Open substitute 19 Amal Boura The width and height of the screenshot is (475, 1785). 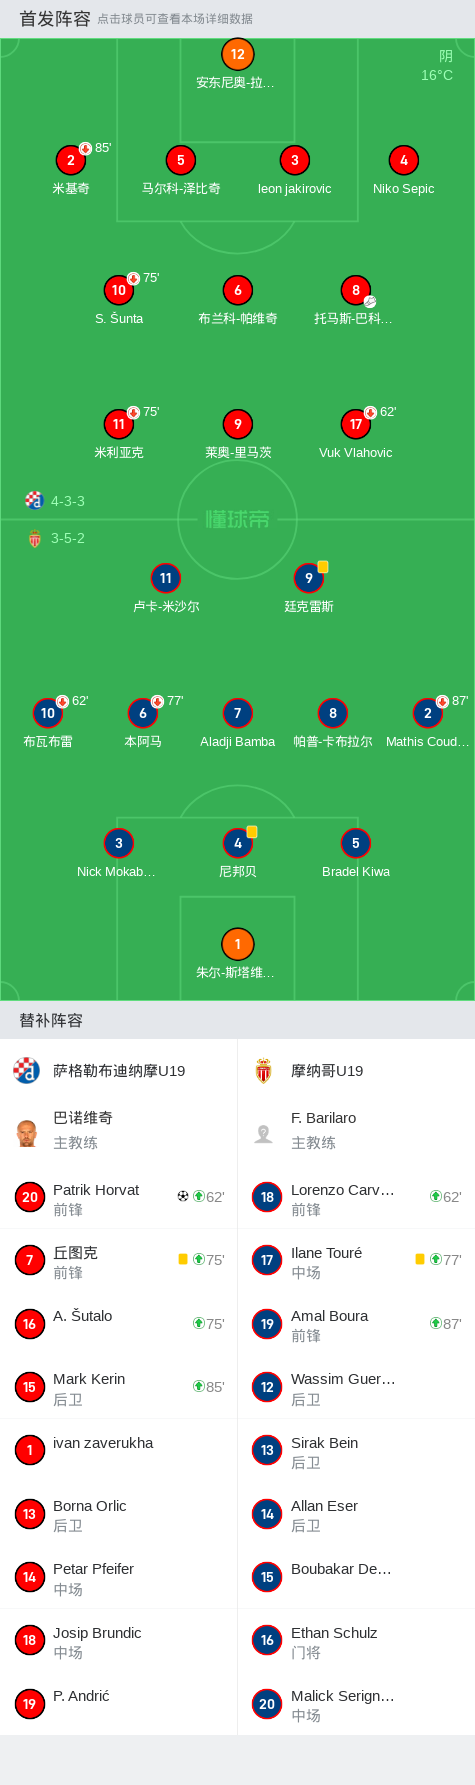click(356, 1324)
